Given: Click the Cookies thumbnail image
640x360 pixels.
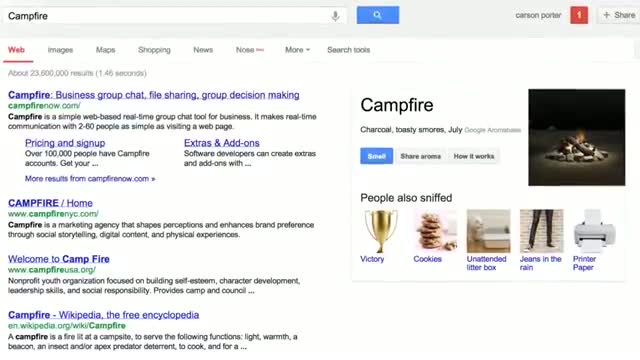Looking at the screenshot, I should [435, 231].
